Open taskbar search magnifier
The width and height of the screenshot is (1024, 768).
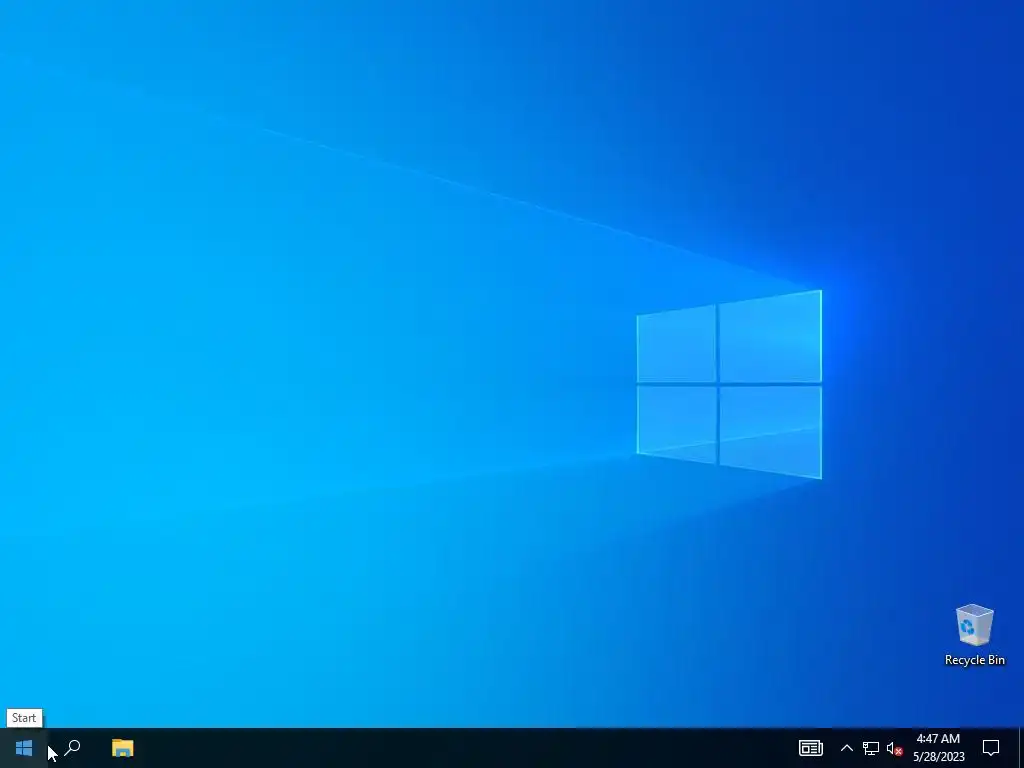click(72, 748)
